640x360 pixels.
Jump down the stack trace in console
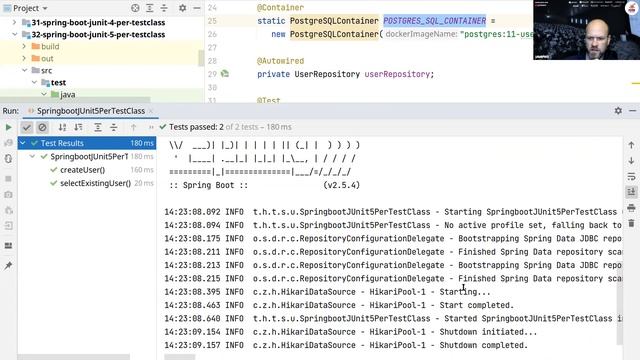[x=631, y=161]
